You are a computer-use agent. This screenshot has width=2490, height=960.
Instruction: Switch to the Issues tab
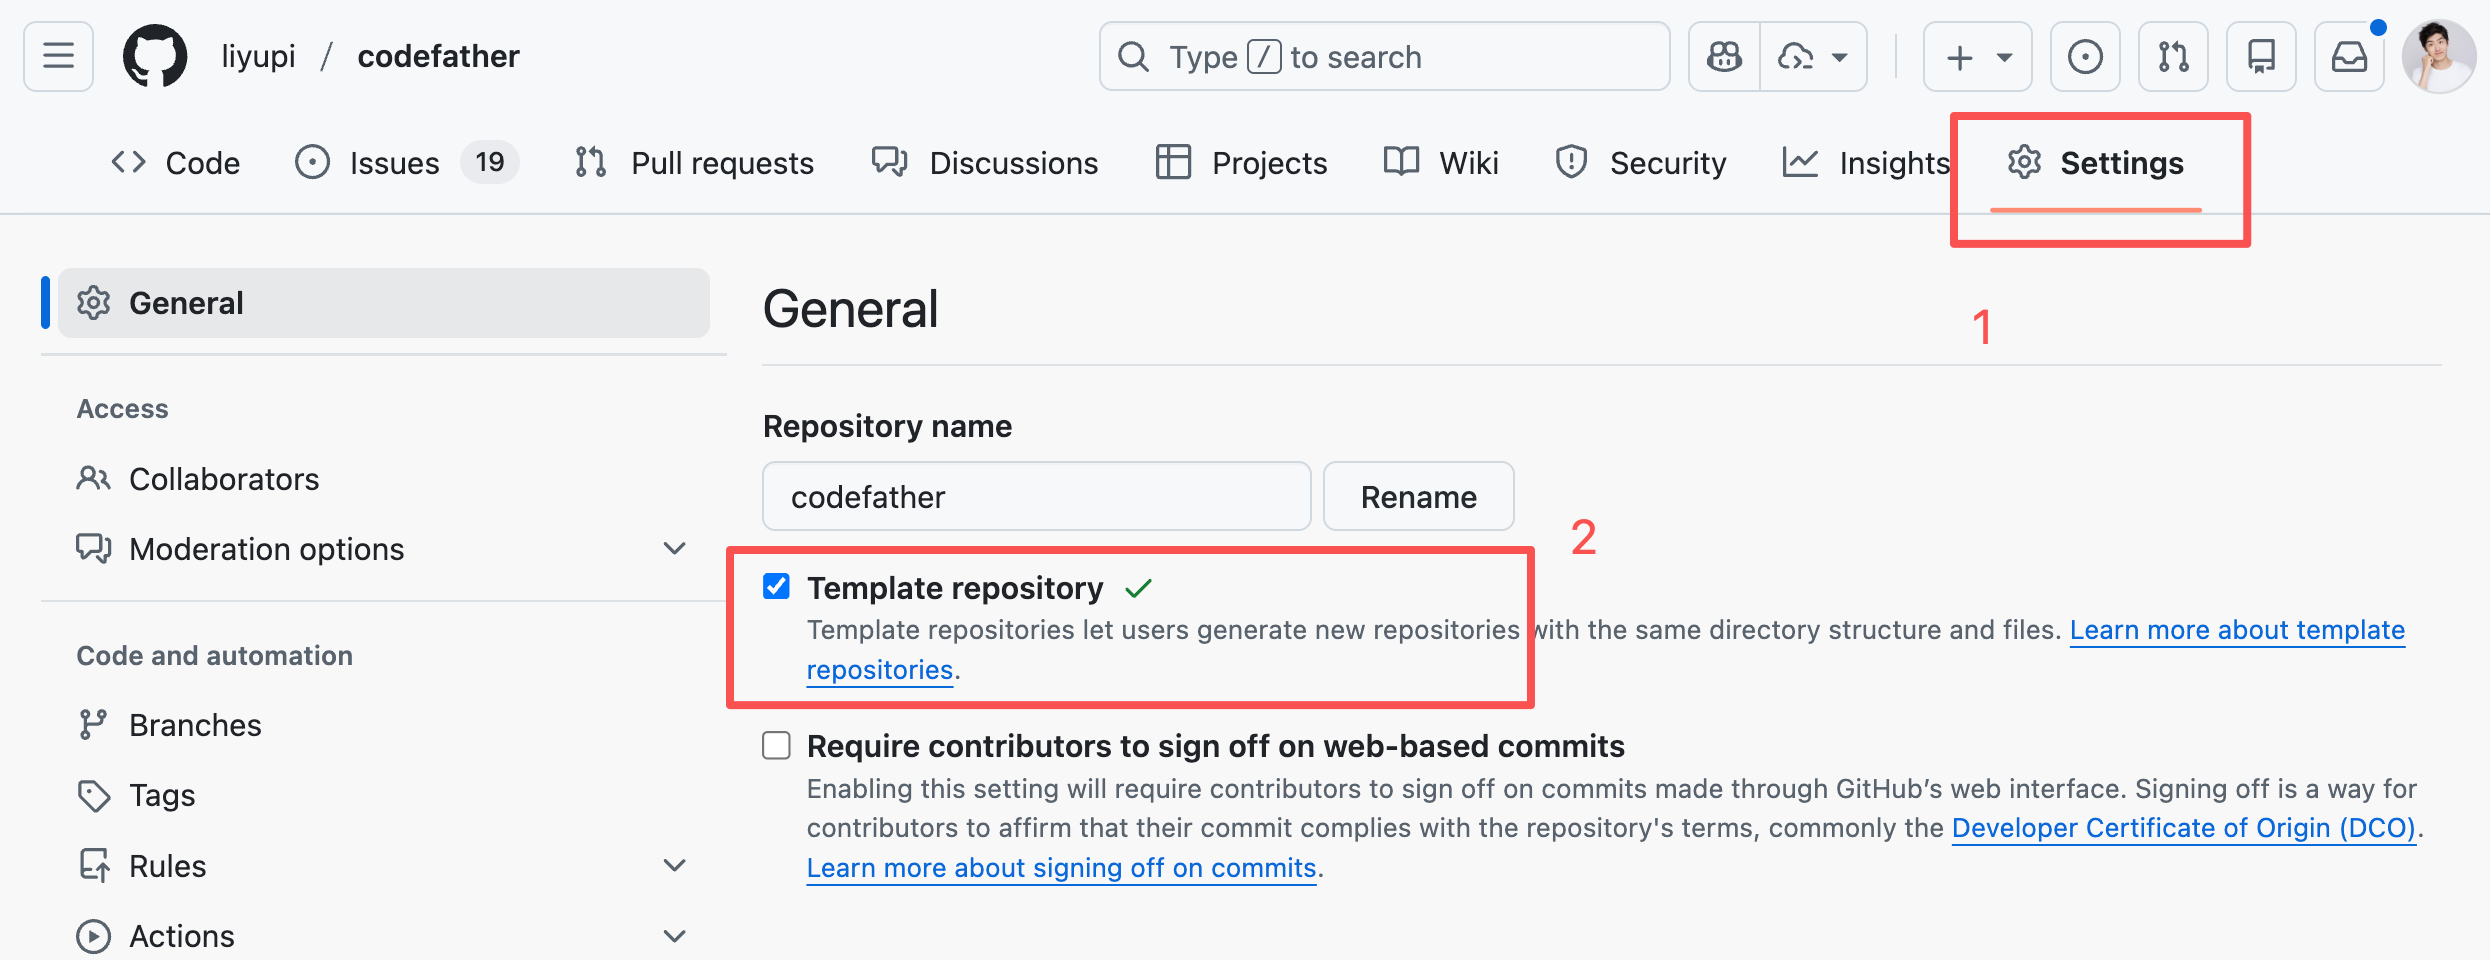pyautogui.click(x=394, y=163)
